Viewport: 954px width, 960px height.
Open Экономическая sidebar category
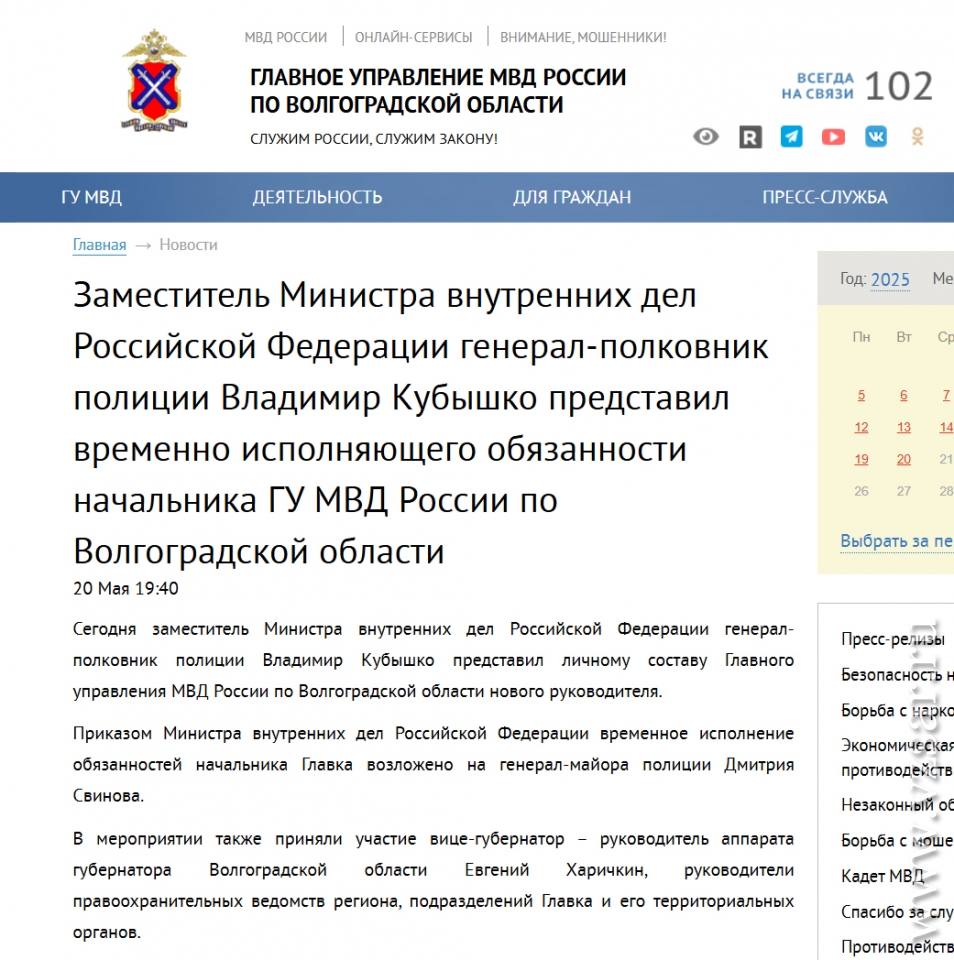point(897,757)
